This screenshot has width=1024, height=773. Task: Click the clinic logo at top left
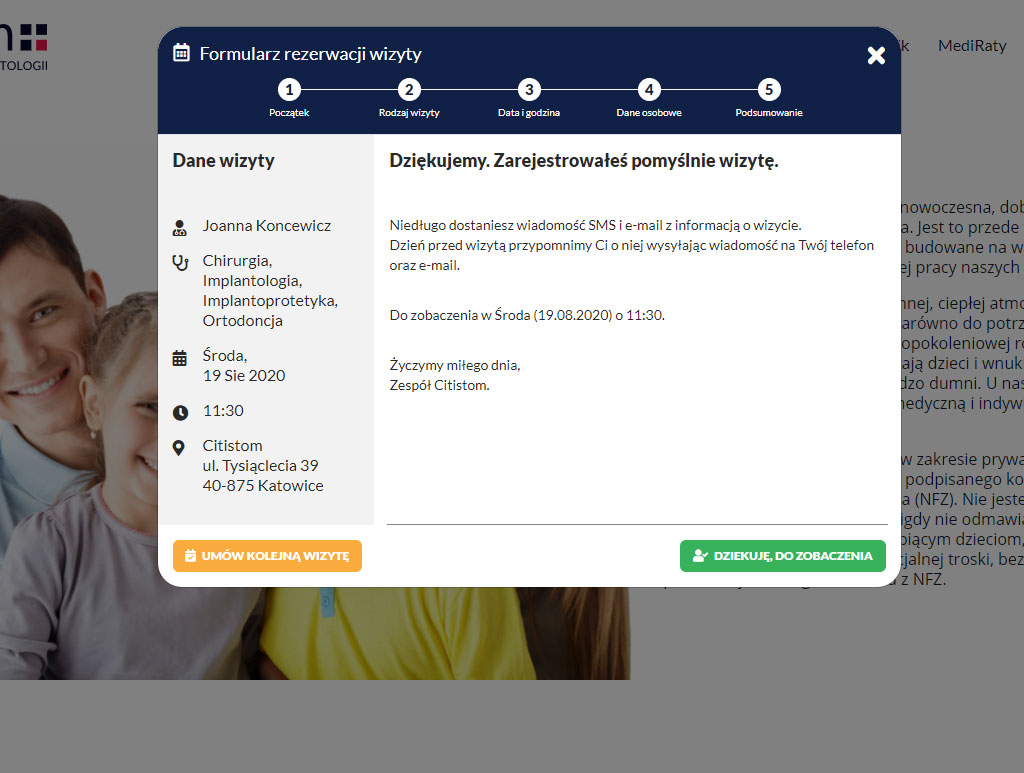click(x=24, y=47)
